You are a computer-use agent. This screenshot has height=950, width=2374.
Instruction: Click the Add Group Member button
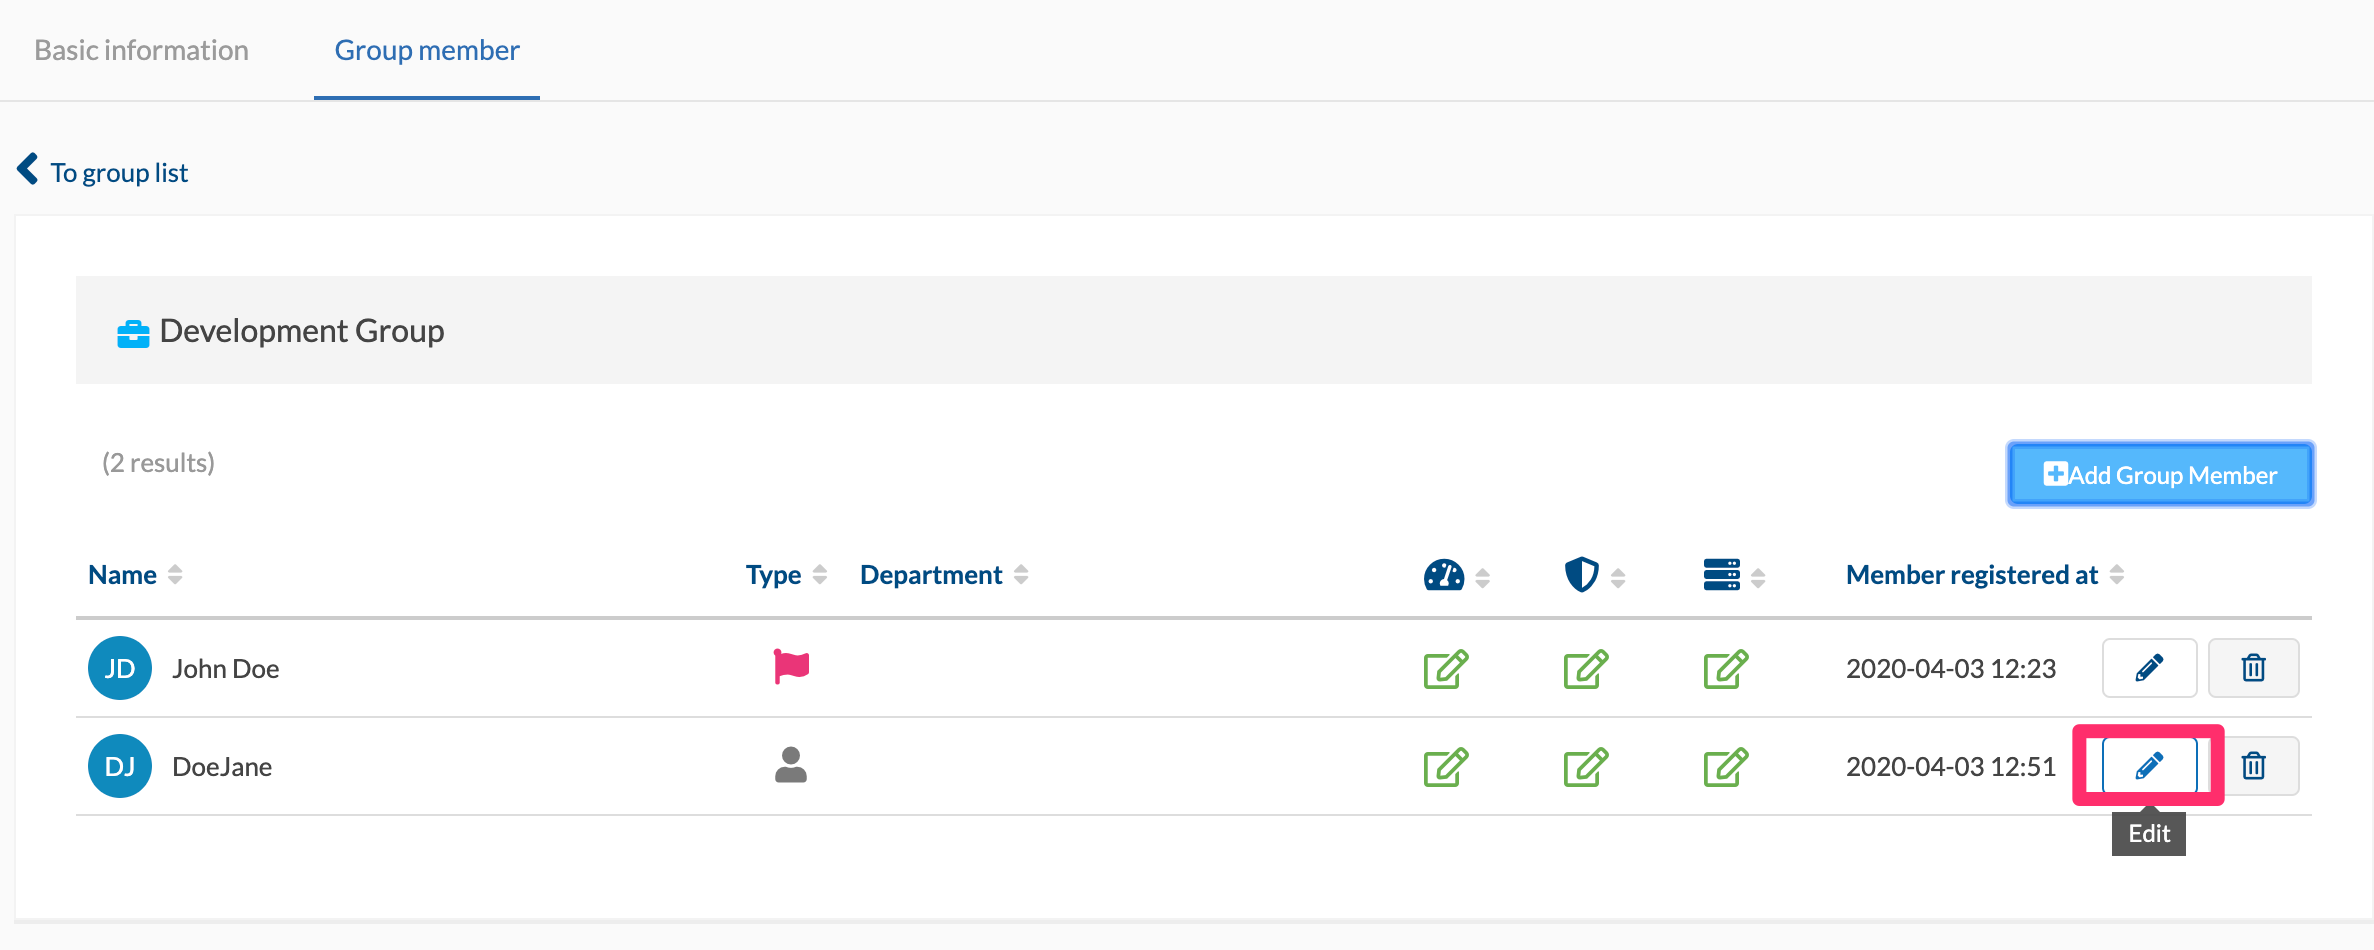[2160, 474]
